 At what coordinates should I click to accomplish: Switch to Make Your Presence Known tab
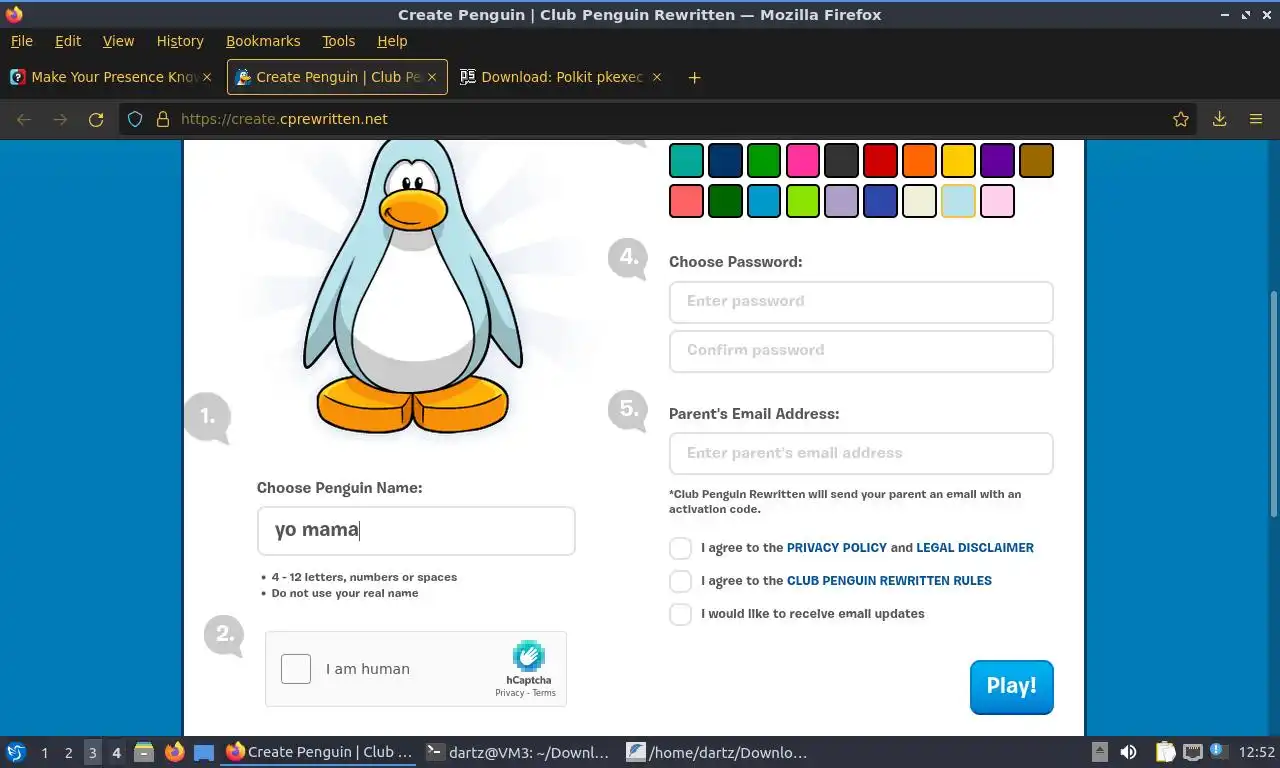coord(112,77)
